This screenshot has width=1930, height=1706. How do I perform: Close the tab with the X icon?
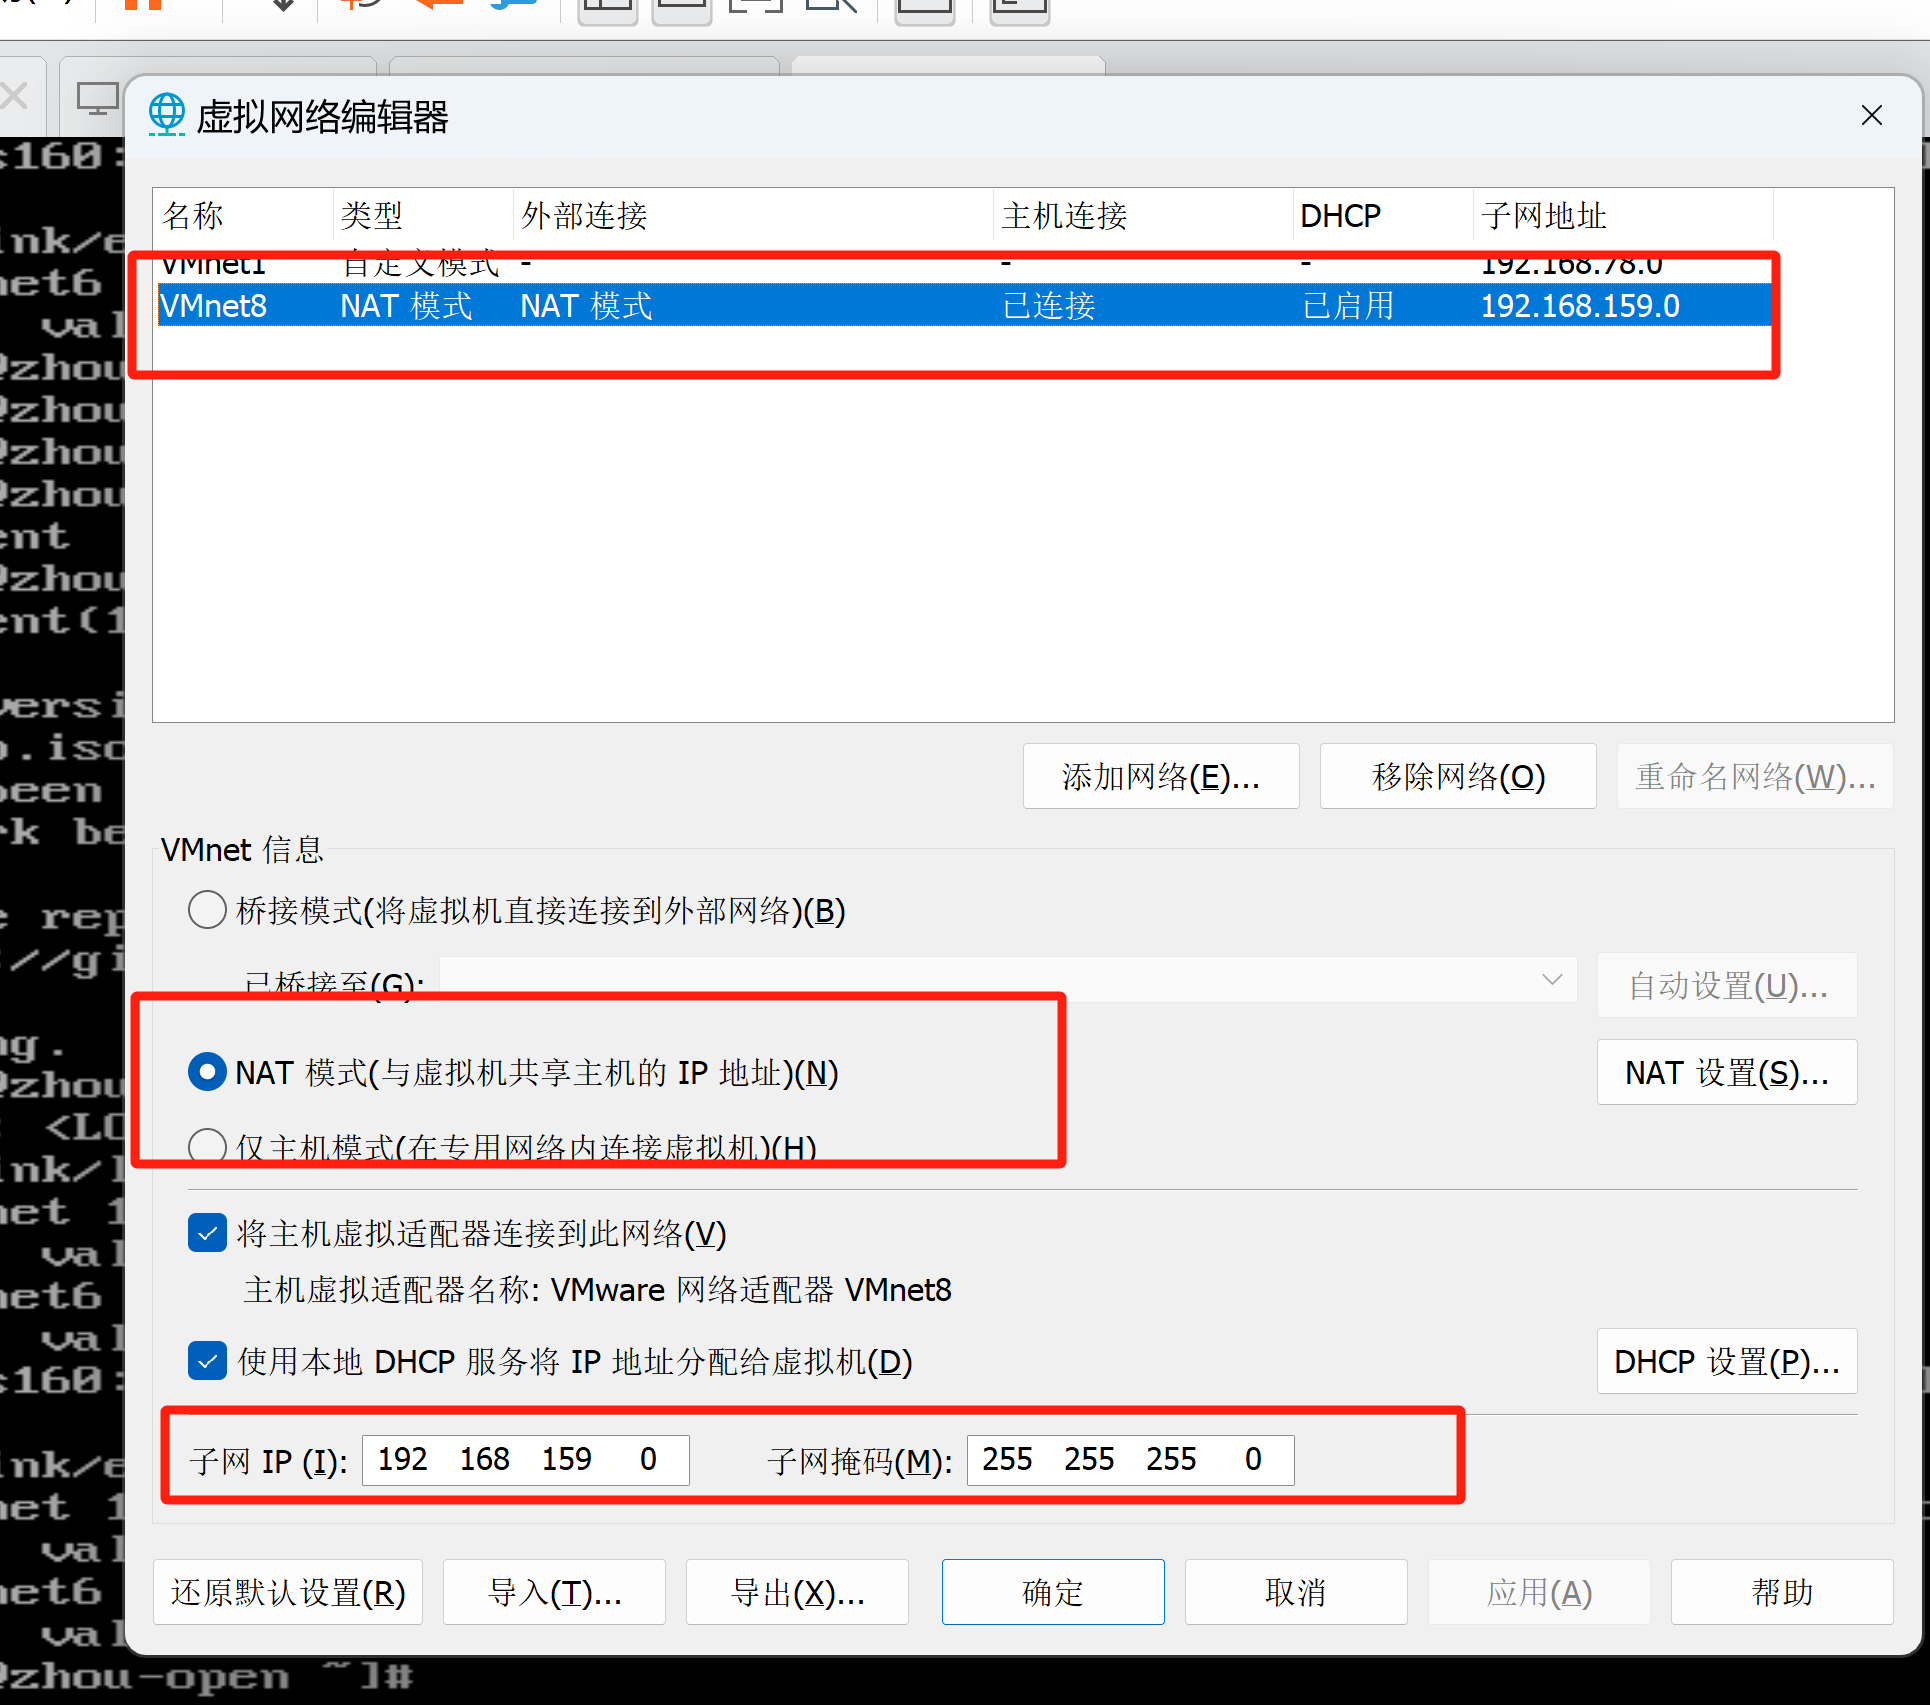click(14, 96)
